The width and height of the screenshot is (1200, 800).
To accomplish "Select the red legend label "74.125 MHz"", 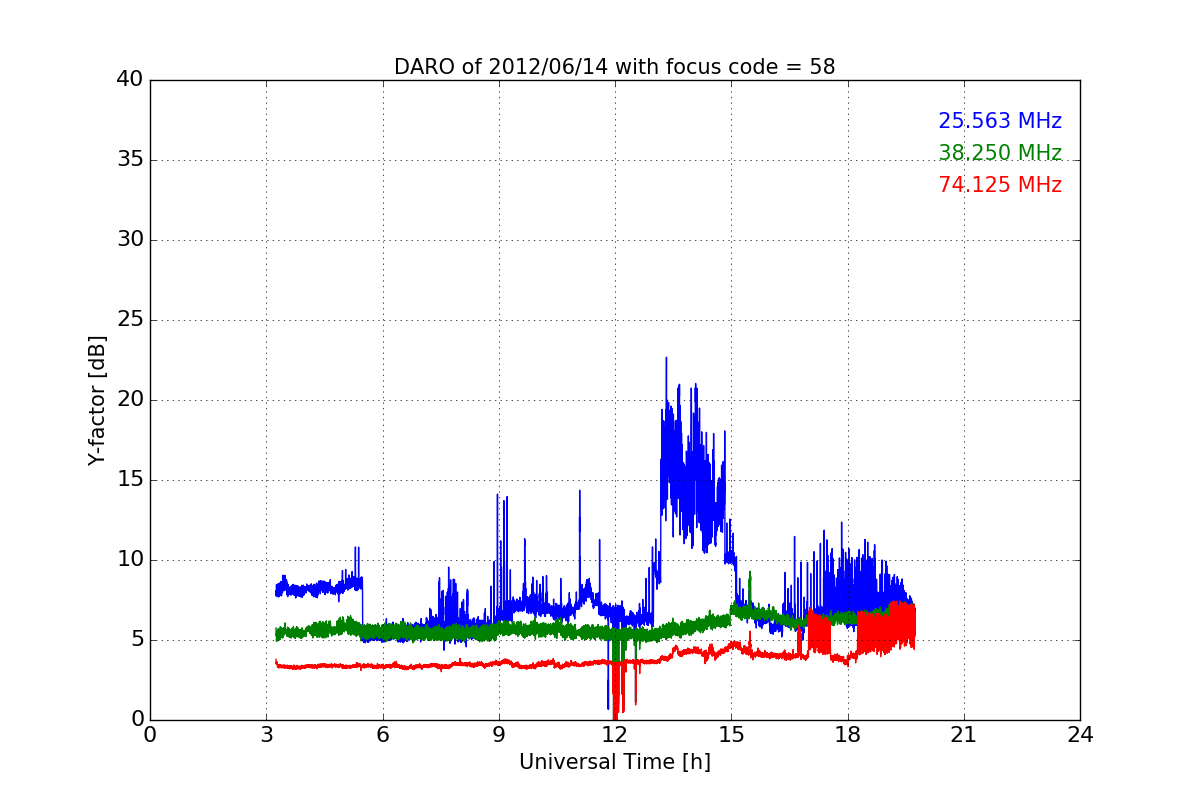I will click(1000, 185).
